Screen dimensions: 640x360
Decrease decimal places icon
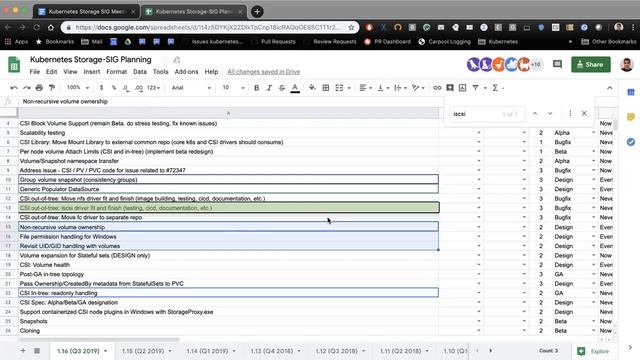click(x=126, y=88)
